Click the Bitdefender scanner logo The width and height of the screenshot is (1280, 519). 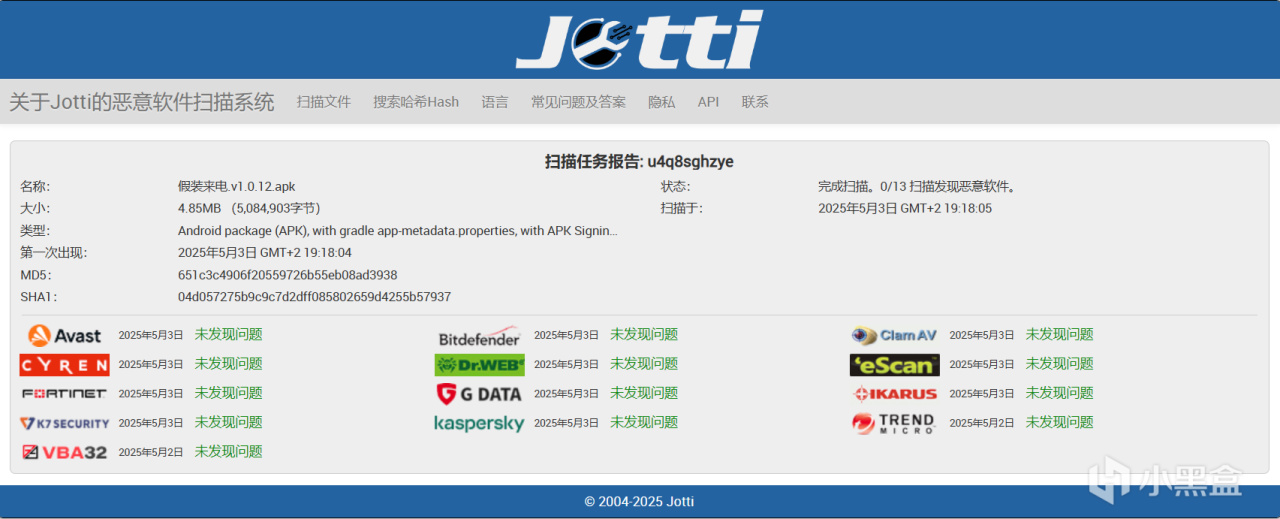(480, 335)
